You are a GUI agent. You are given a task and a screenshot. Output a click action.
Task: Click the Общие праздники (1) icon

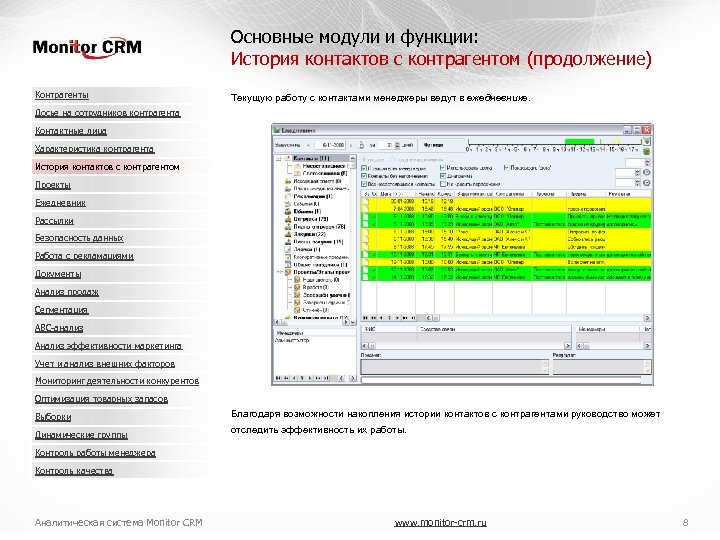click(x=288, y=264)
